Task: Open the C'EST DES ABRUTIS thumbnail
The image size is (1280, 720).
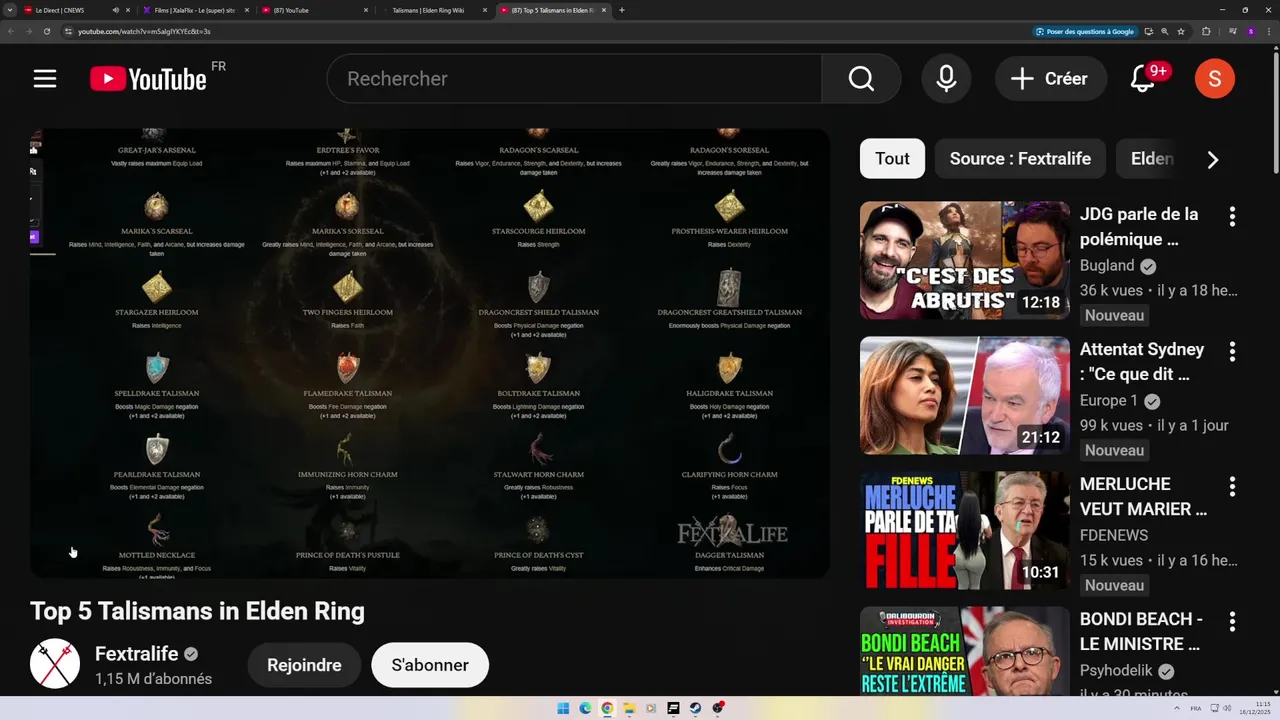Action: (965, 260)
